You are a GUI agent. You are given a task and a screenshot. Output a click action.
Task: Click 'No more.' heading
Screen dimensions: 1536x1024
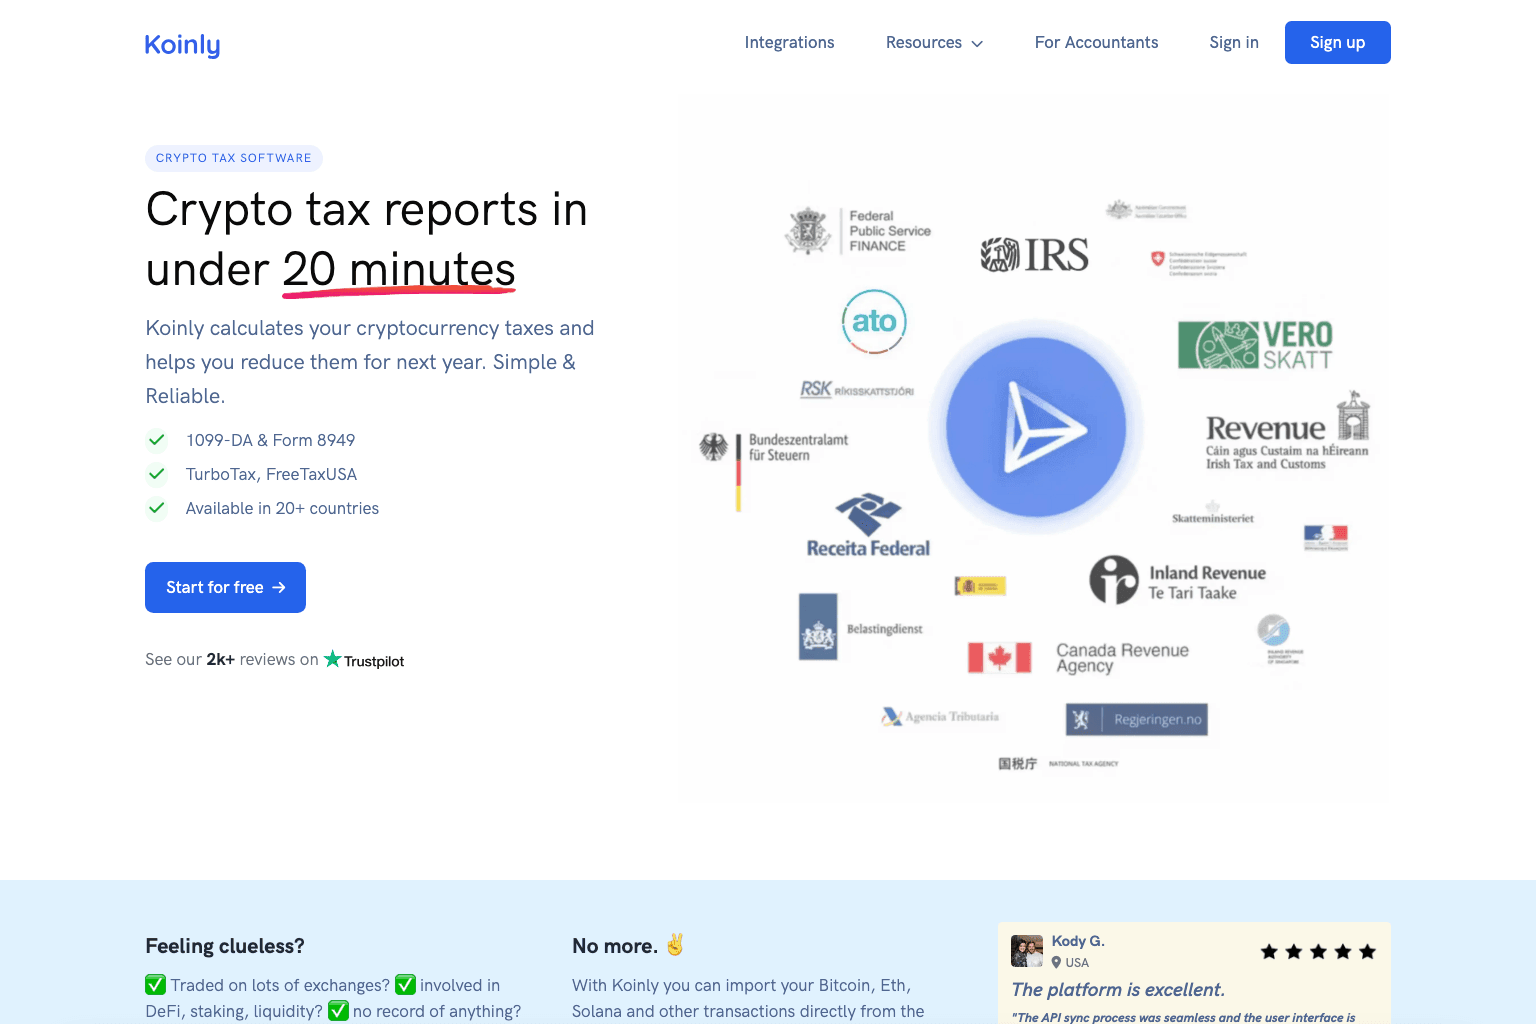click(615, 946)
